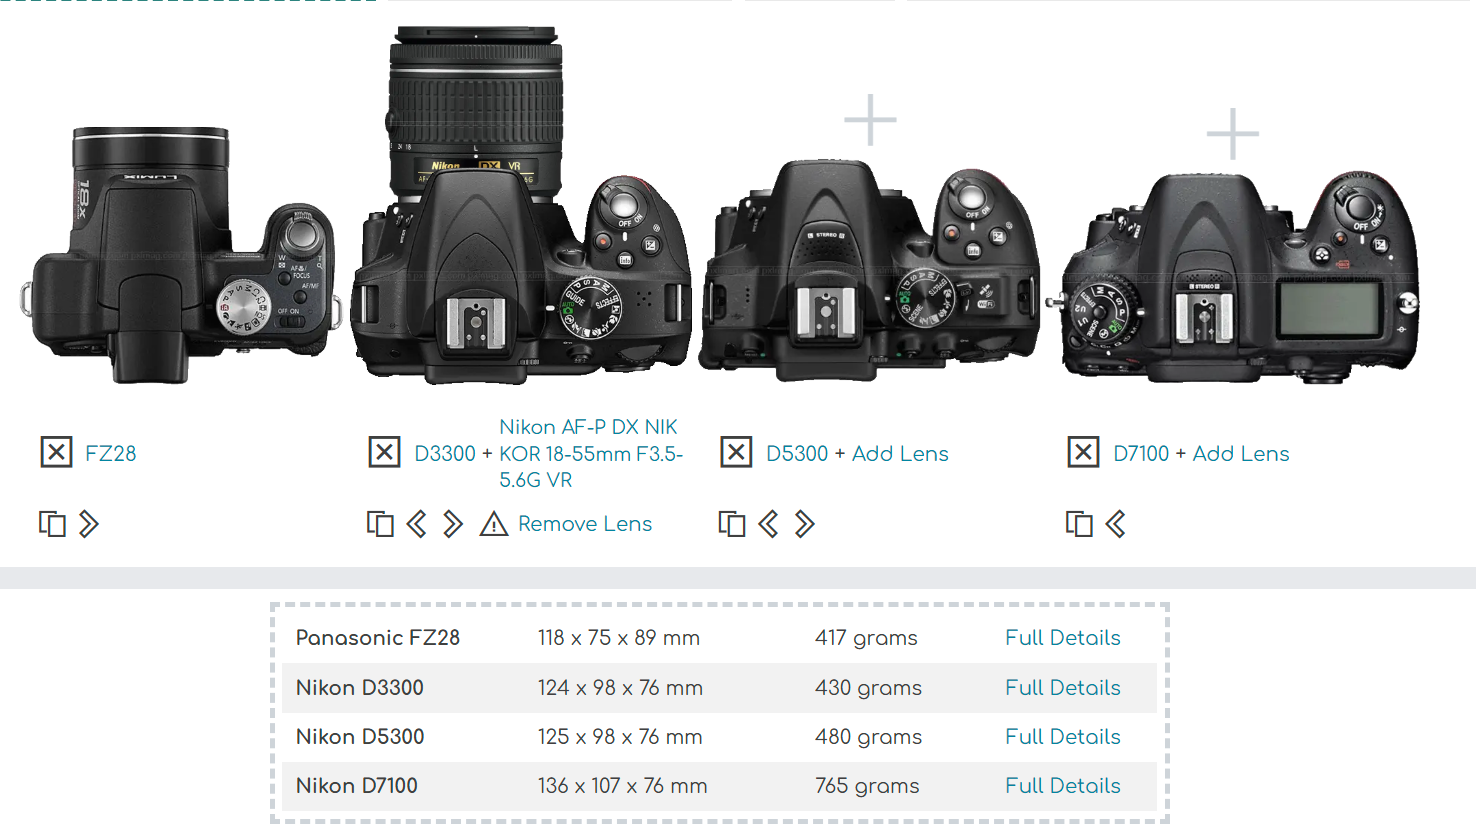Click Add Lens next to D7100

[1241, 454]
